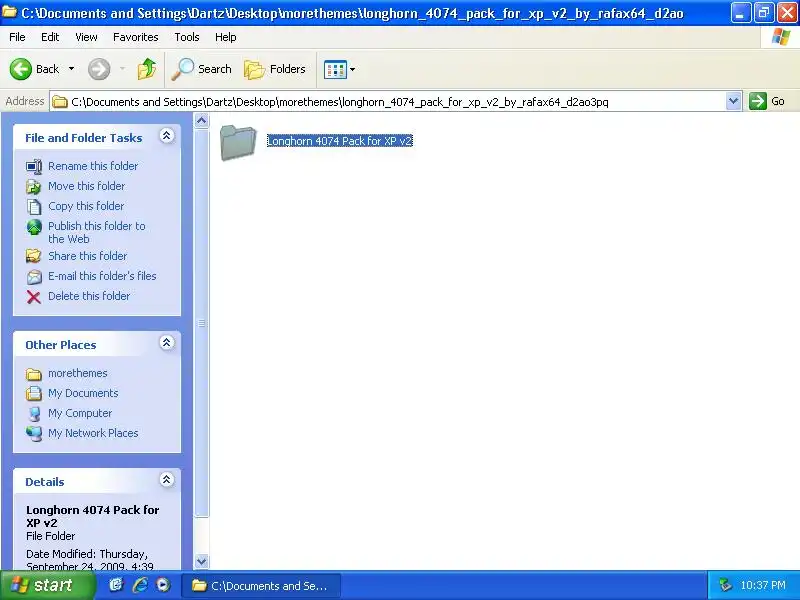Click the My Computer icon
This screenshot has width=800, height=600.
pos(34,414)
